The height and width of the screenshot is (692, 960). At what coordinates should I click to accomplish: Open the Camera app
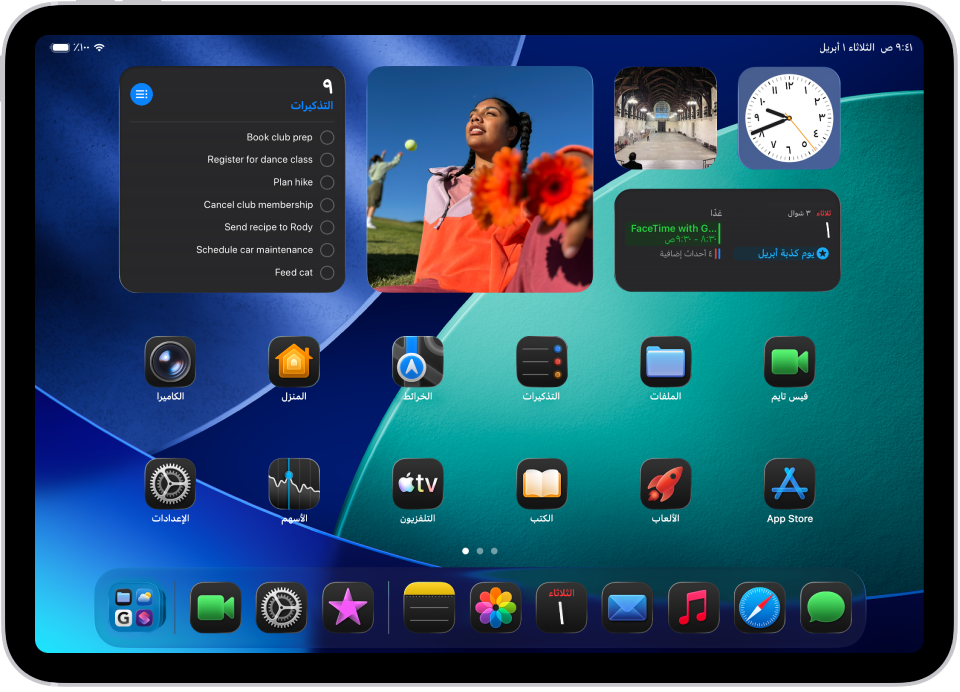click(170, 362)
